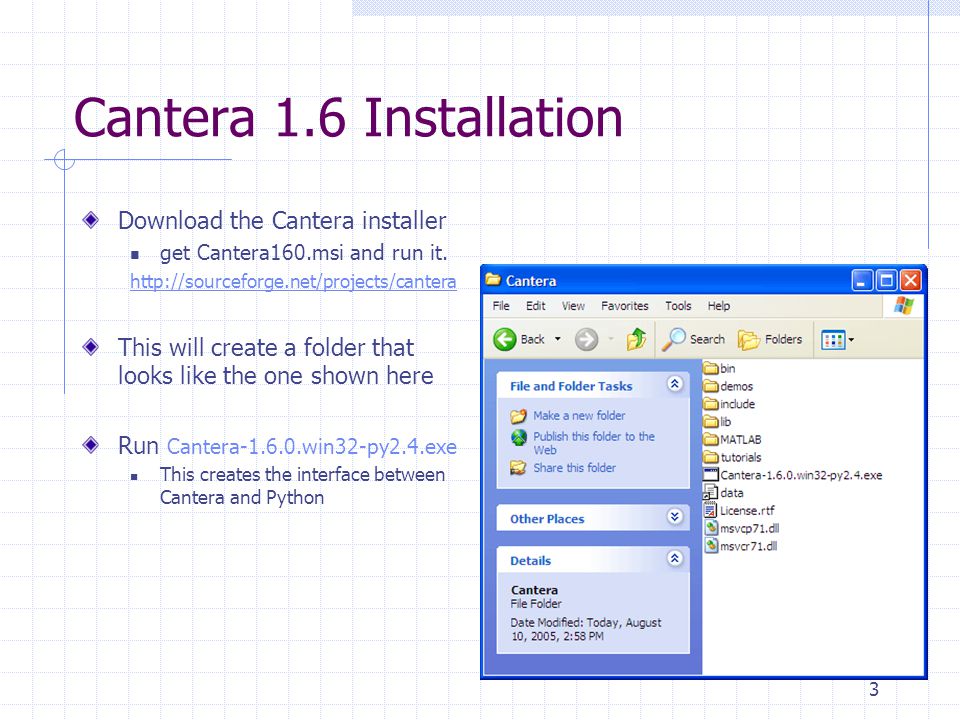Click the bin folder name
960x720 pixels.
point(728,369)
